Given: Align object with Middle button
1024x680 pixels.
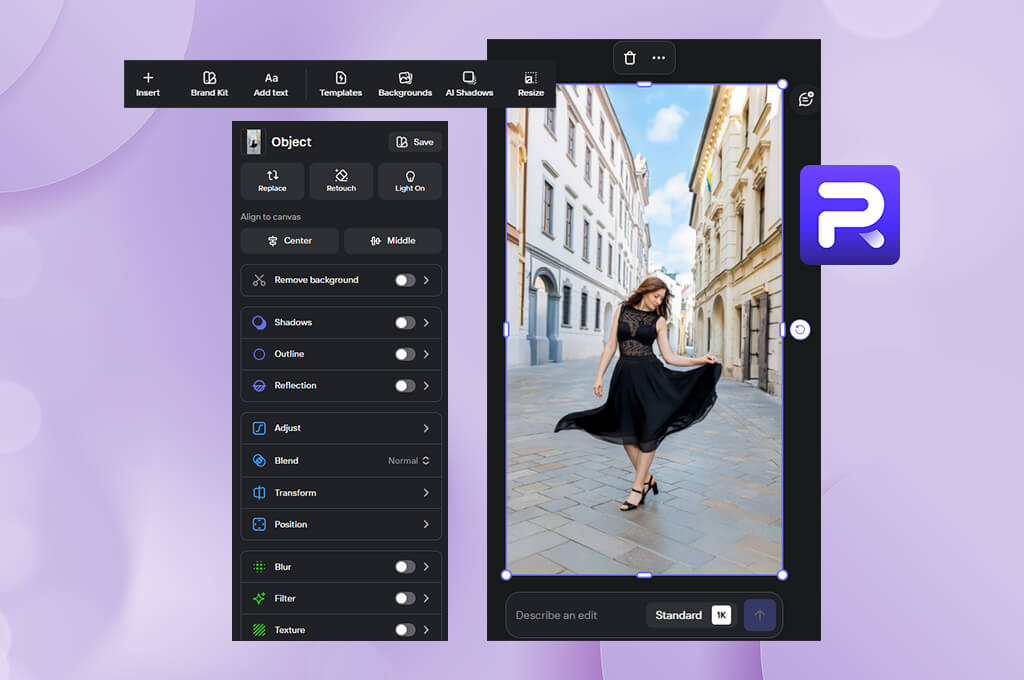Looking at the screenshot, I should (x=392, y=240).
